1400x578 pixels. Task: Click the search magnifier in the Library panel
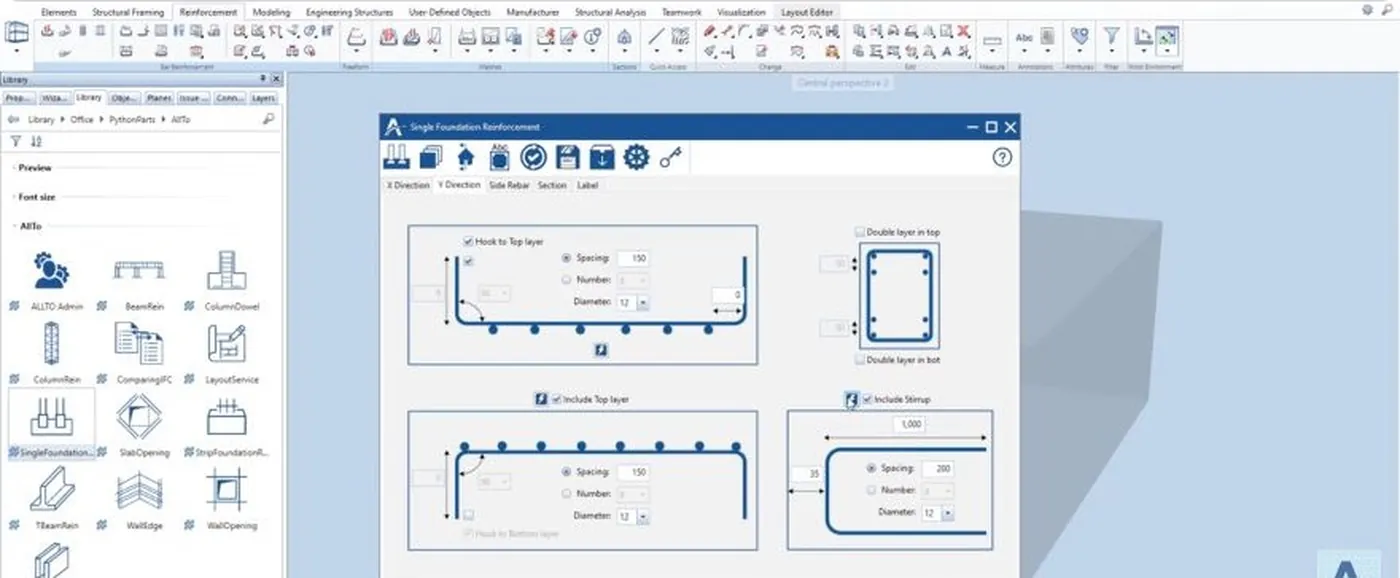point(268,119)
